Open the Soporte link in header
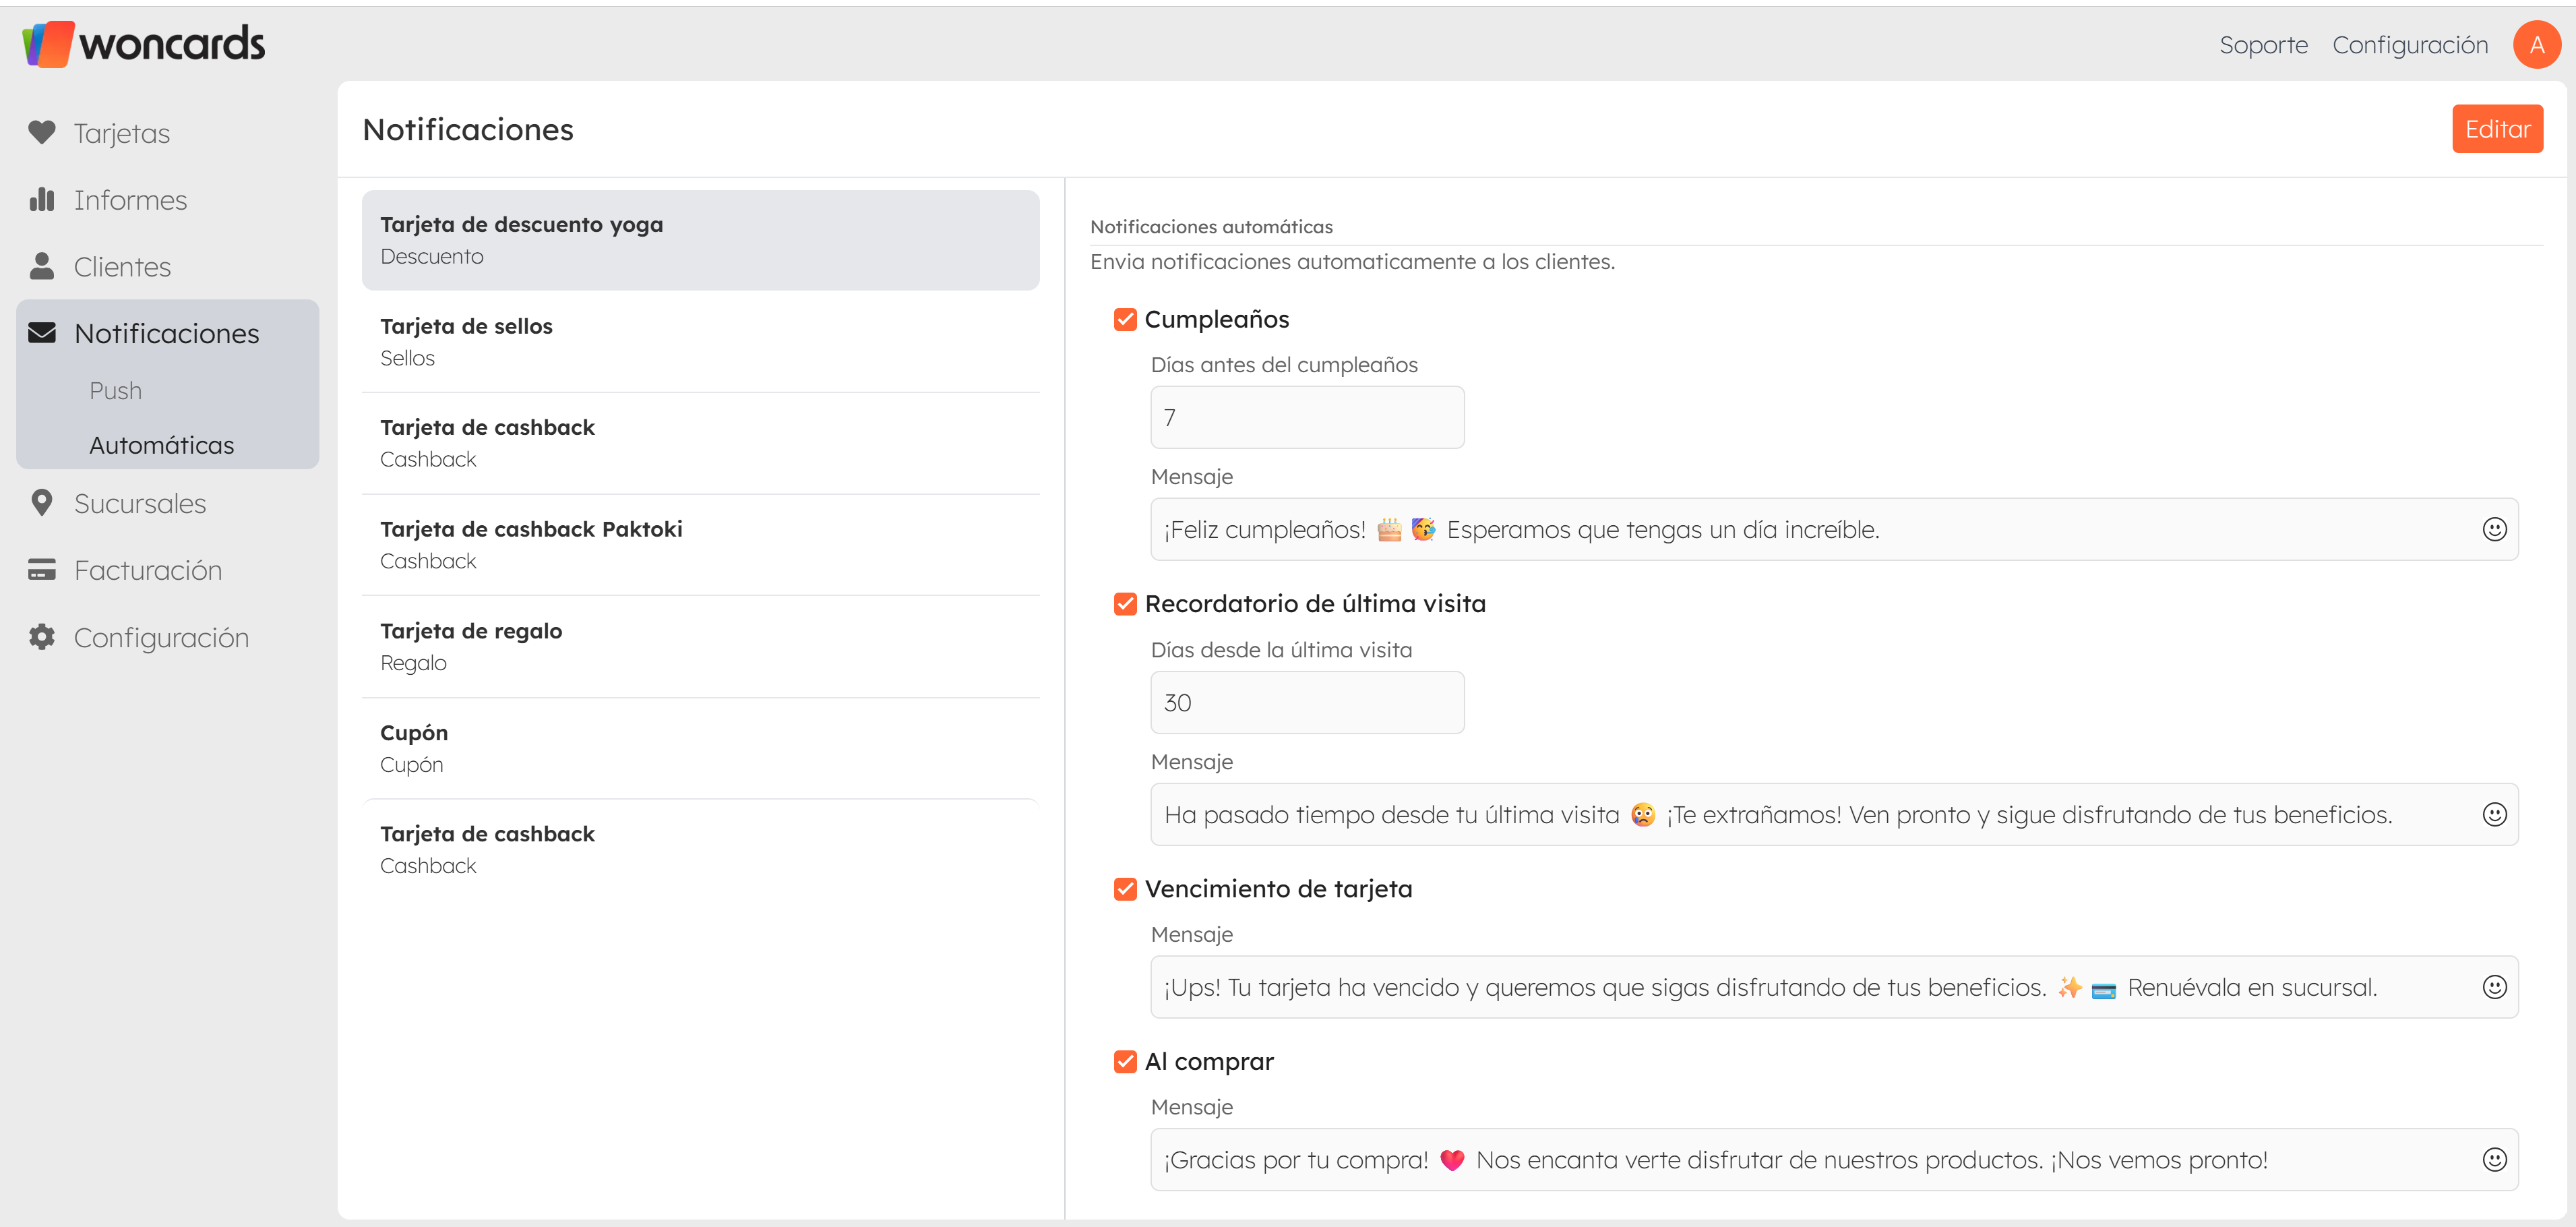This screenshot has height=1227, width=2576. [2263, 45]
